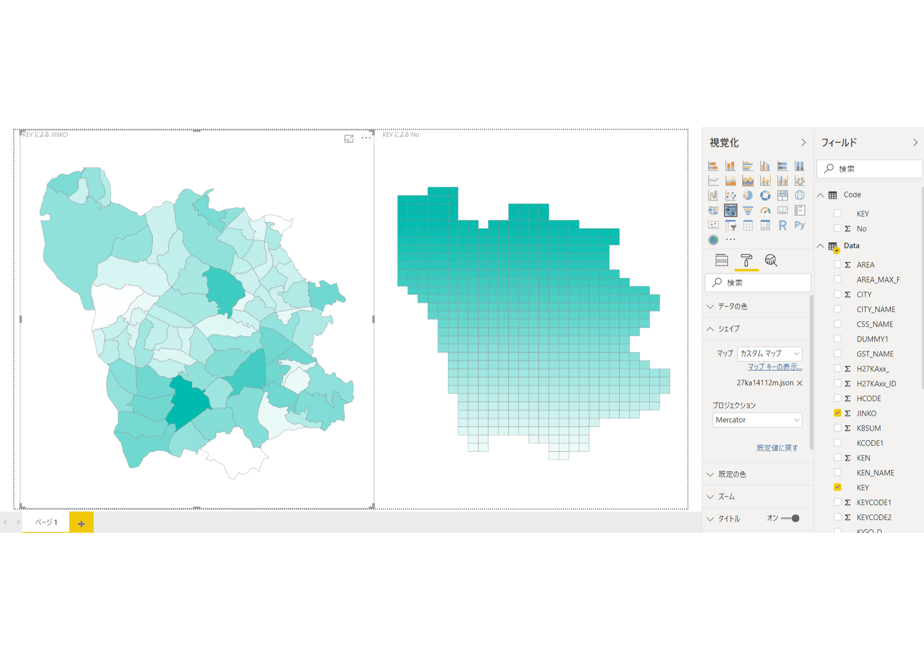924x660 pixels.
Task: Click the マップ キーの表示 link
Action: point(775,367)
